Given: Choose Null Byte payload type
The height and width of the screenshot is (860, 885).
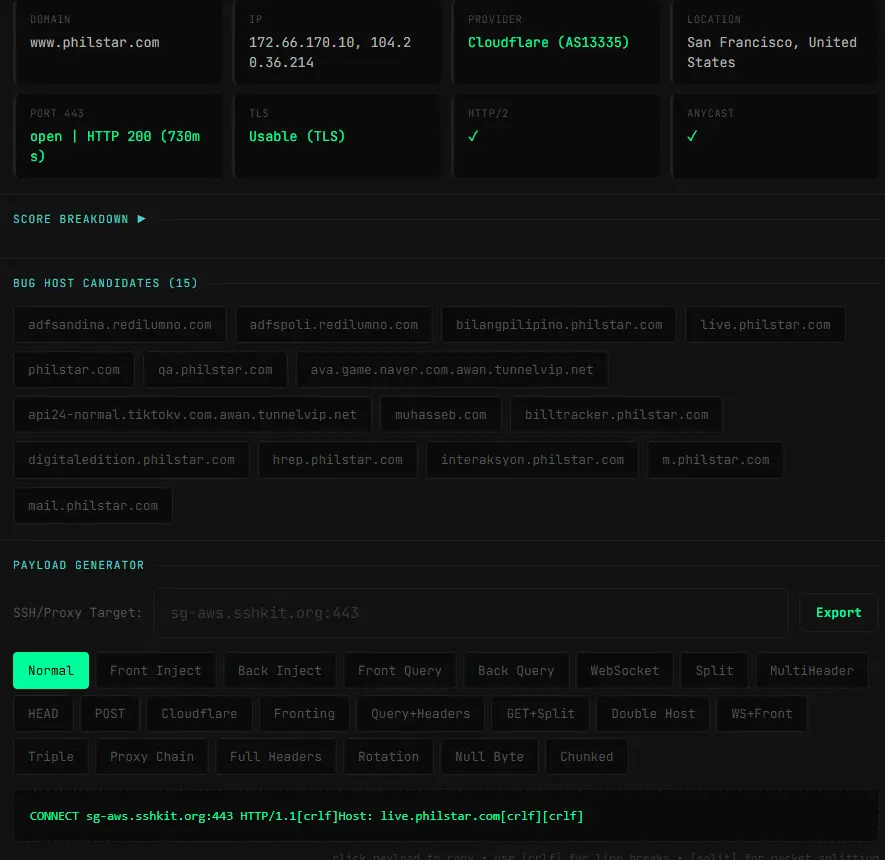Looking at the screenshot, I should tap(489, 757).
